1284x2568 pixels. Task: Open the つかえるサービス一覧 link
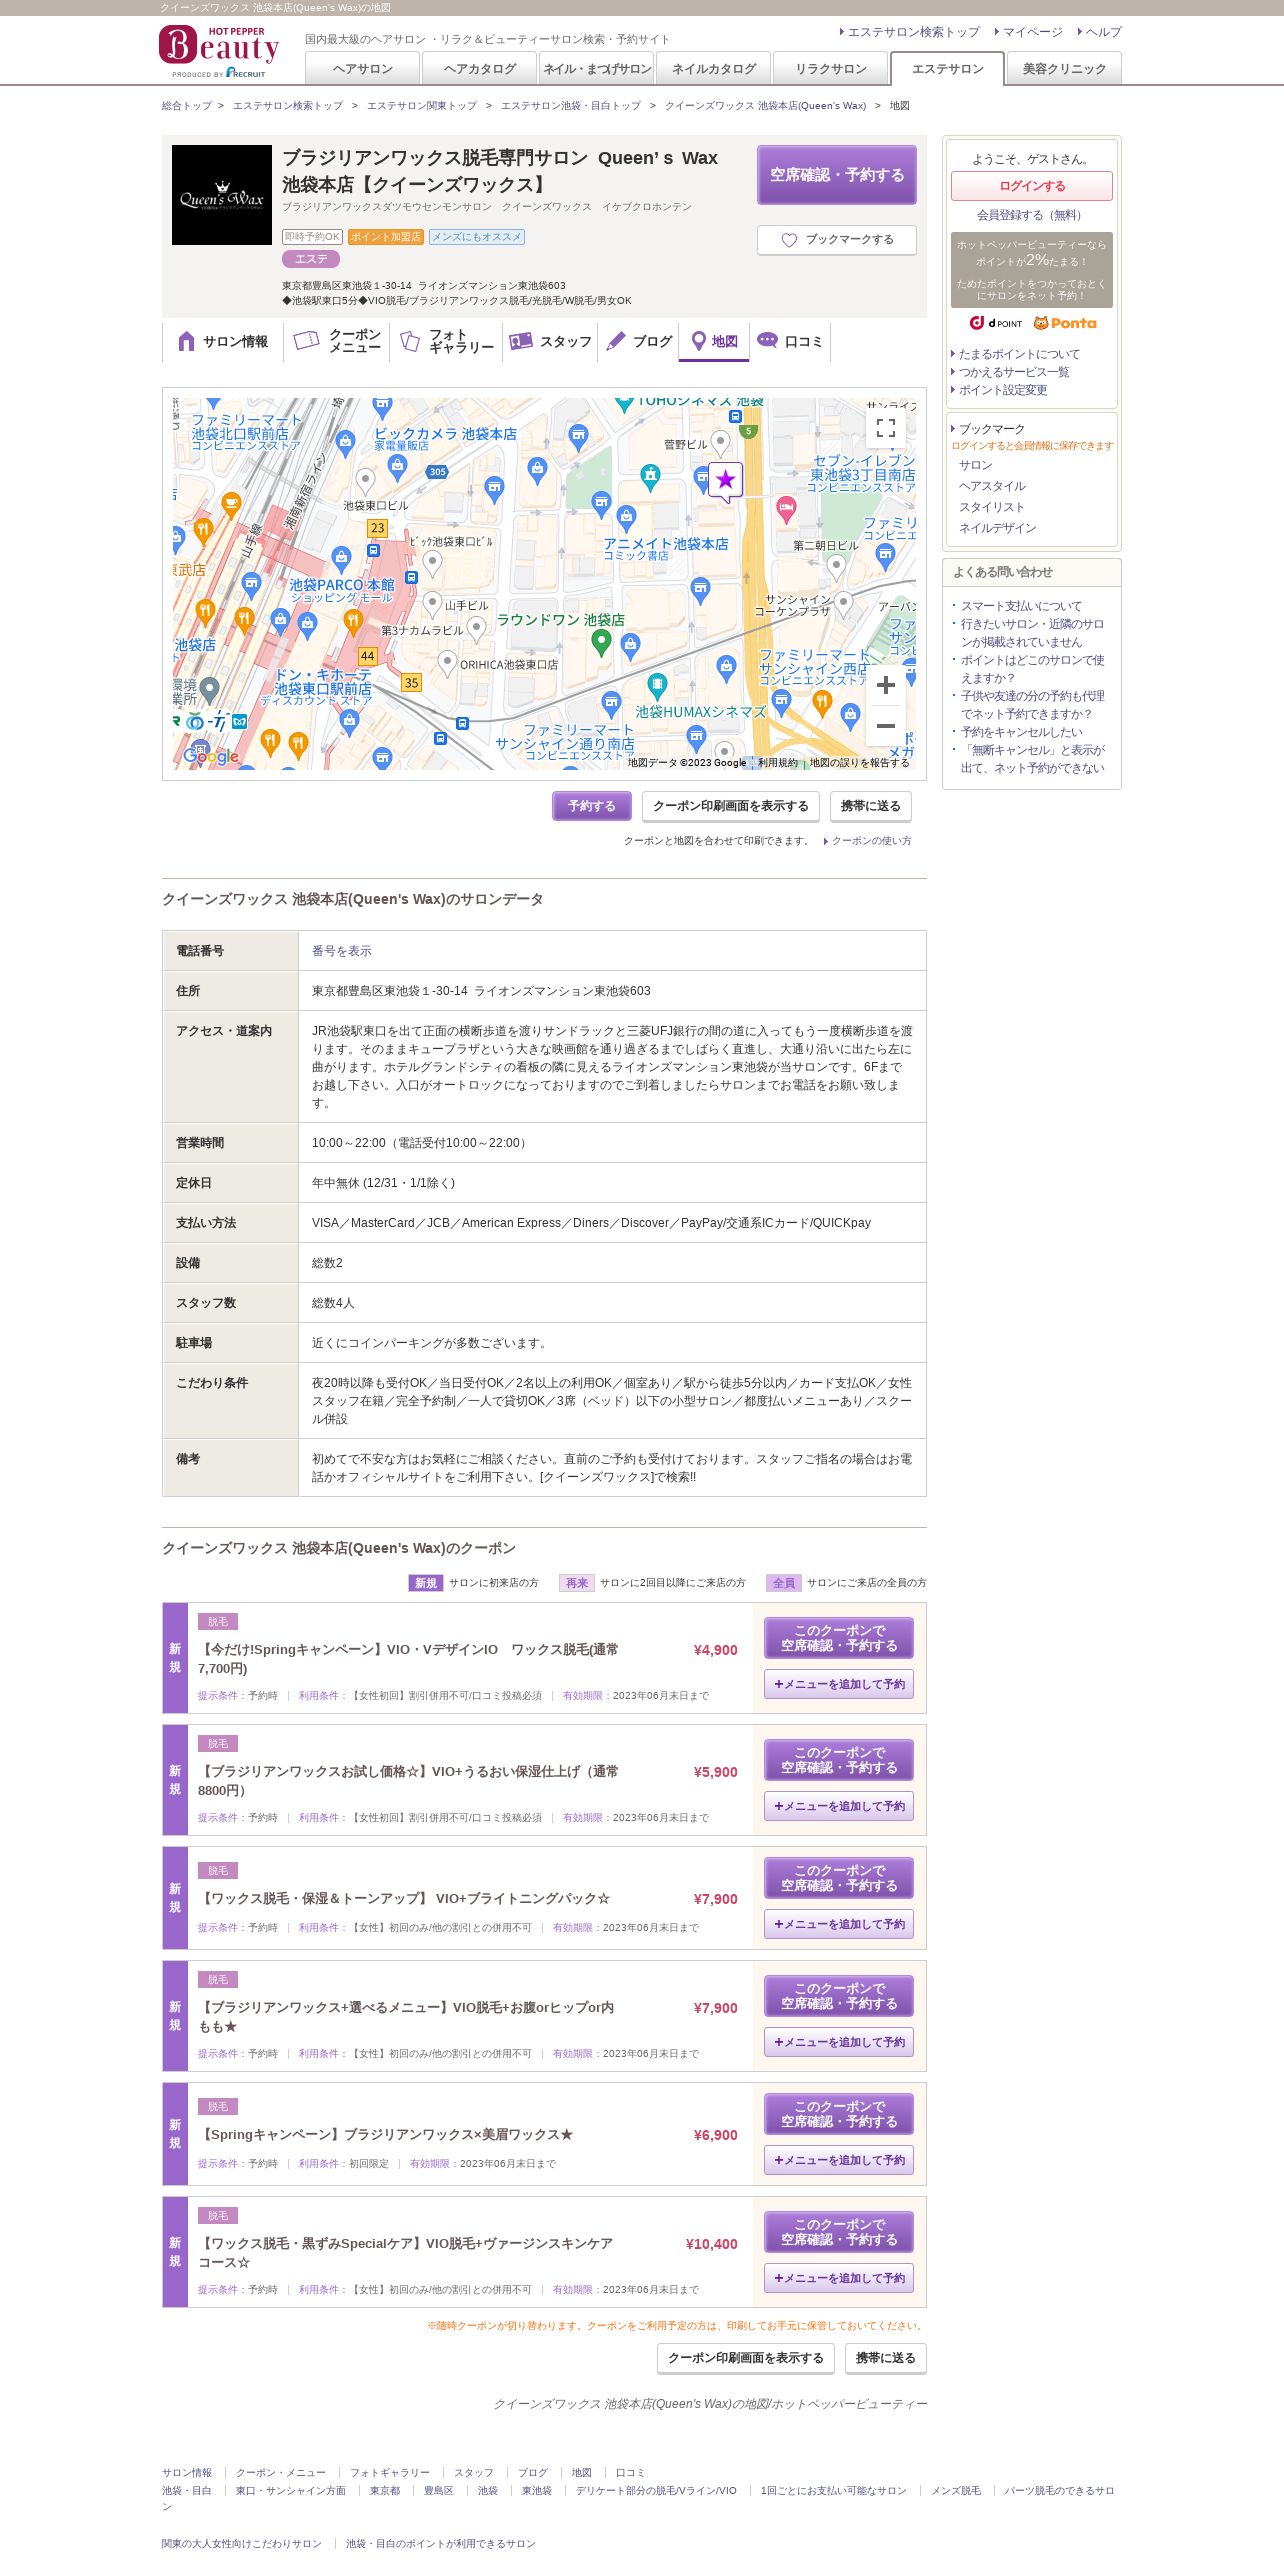1014,372
